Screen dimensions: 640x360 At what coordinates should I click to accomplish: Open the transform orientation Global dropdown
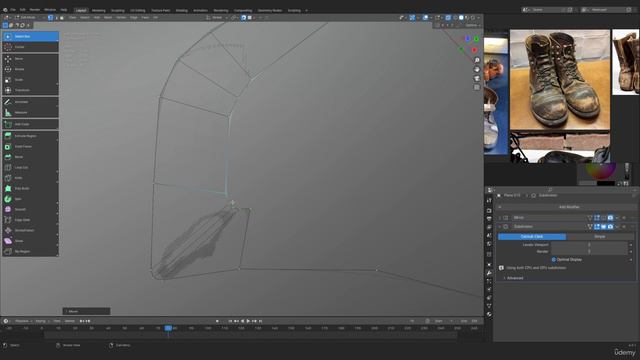point(216,18)
